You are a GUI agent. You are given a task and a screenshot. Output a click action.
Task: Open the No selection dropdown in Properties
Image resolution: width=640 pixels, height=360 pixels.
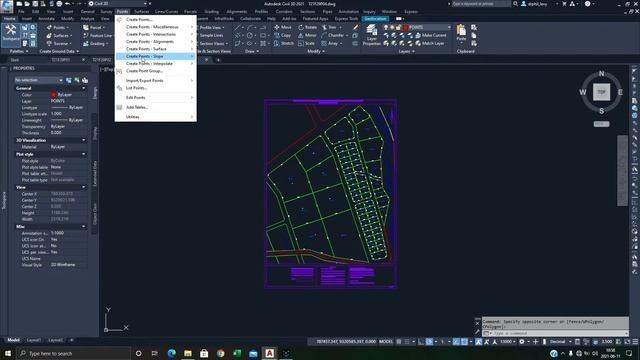39,80
